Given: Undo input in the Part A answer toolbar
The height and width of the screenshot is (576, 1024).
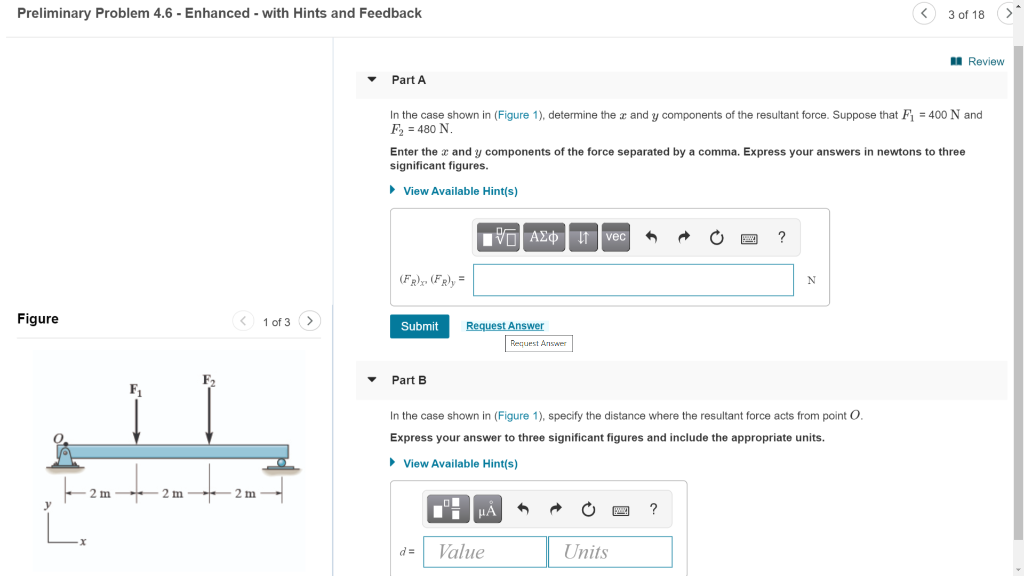Looking at the screenshot, I should tap(653, 237).
